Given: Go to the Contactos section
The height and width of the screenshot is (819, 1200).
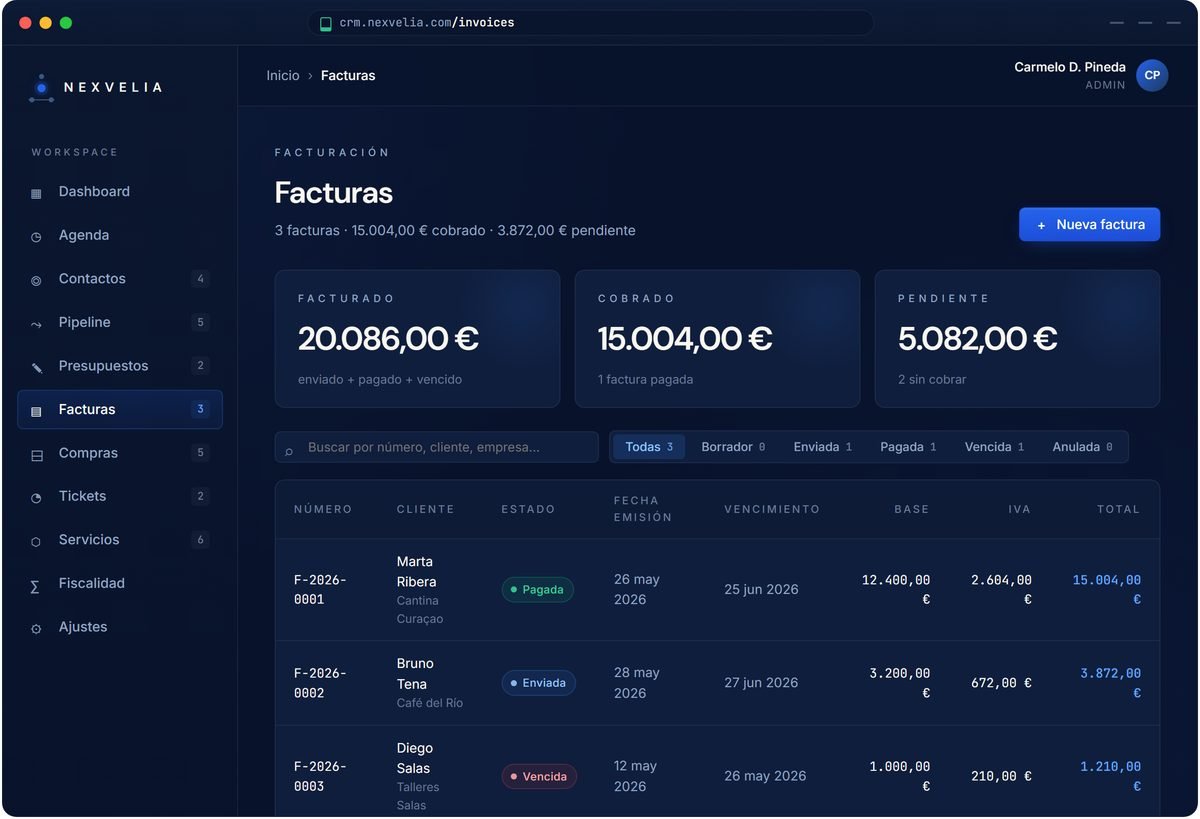Looking at the screenshot, I should click(x=120, y=279).
